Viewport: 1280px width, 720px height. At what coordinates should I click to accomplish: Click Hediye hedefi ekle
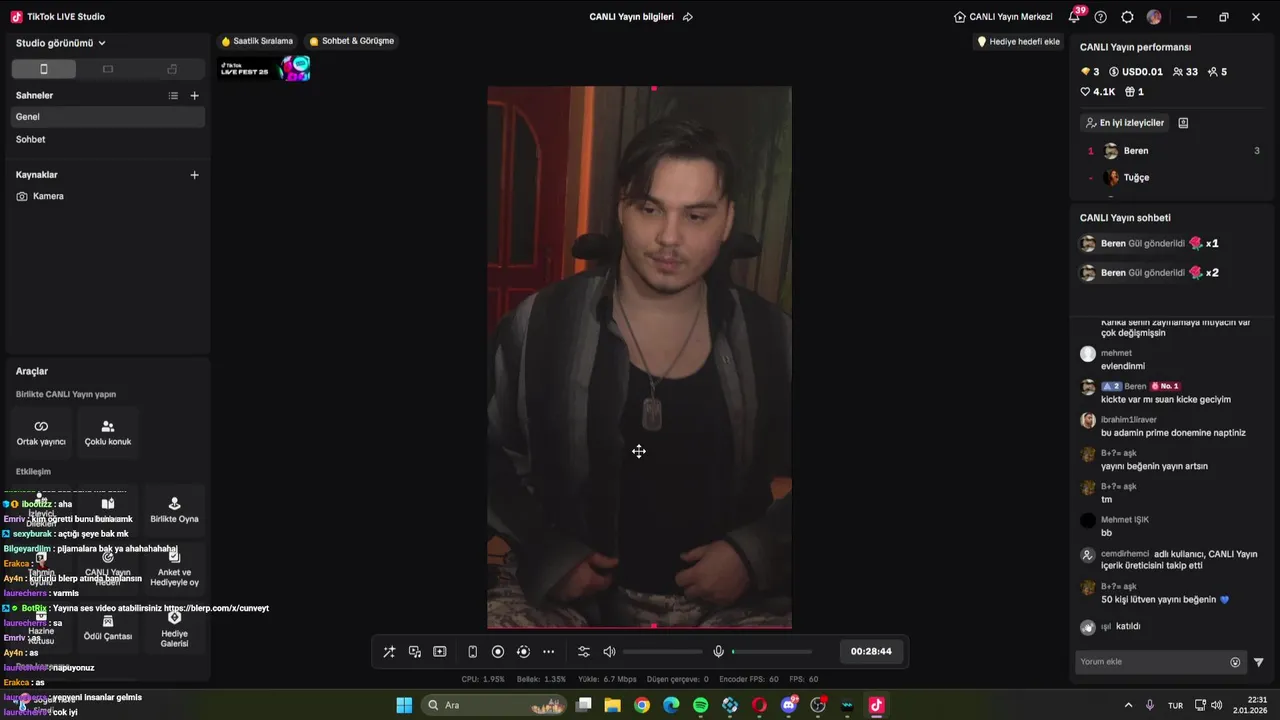pyautogui.click(x=1018, y=42)
